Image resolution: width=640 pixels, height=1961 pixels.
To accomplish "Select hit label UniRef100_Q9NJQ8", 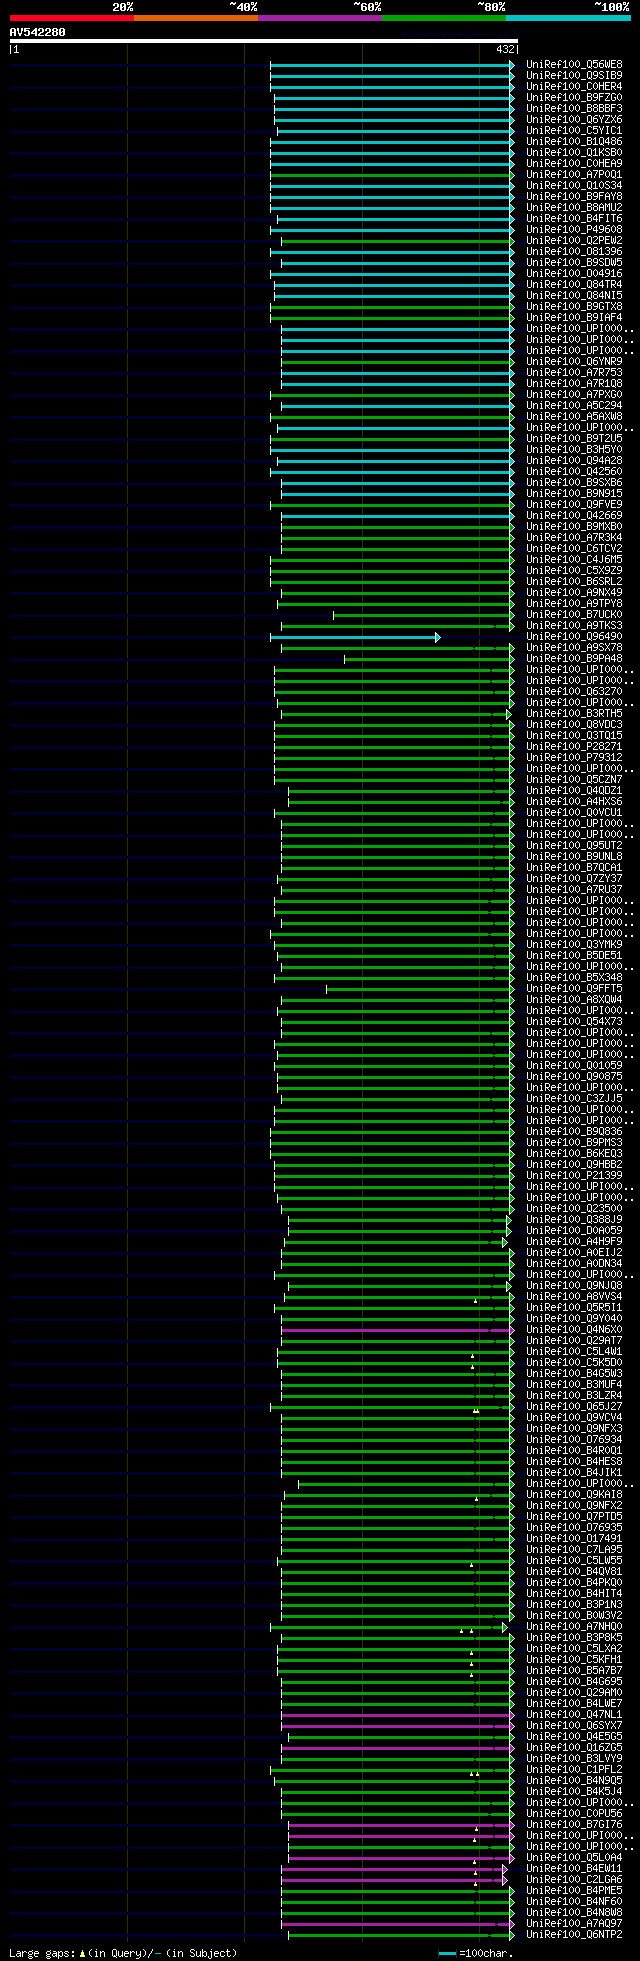I will coord(574,1286).
